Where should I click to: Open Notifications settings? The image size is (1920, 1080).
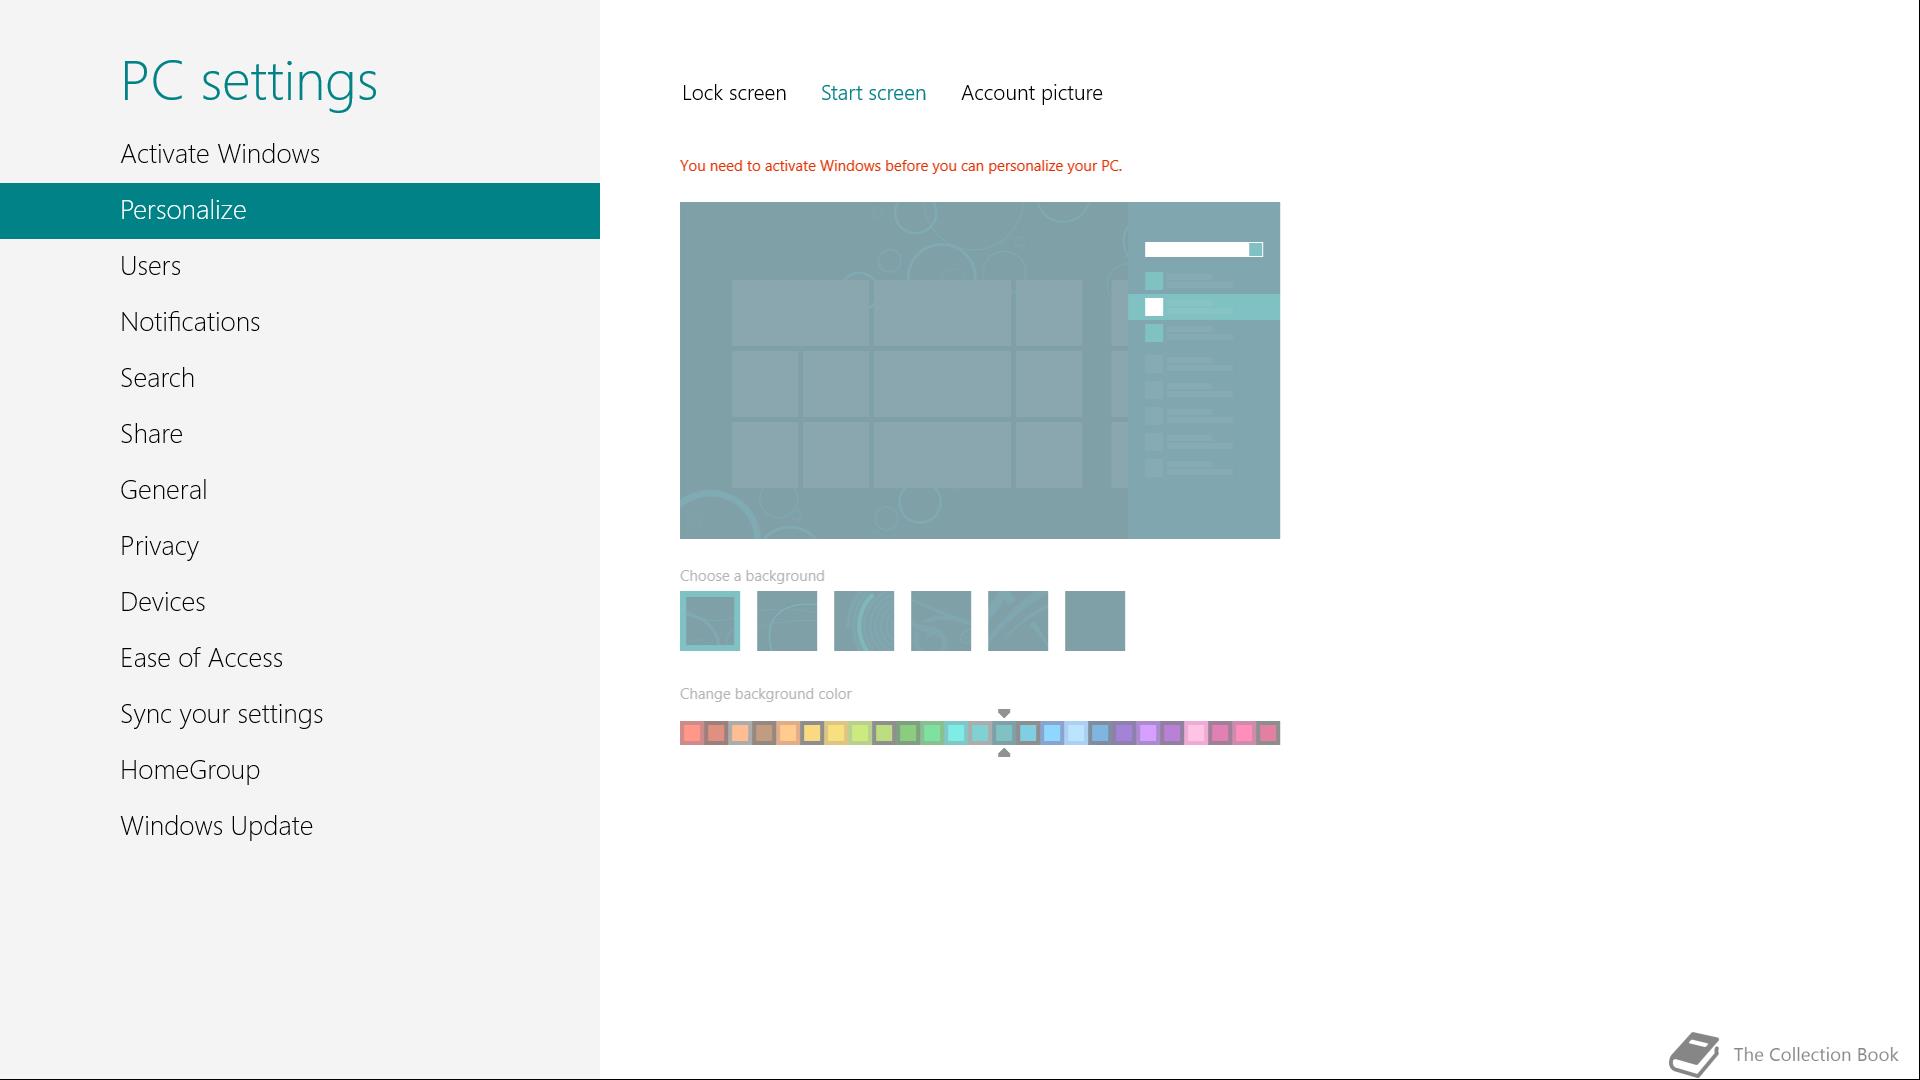pos(190,322)
